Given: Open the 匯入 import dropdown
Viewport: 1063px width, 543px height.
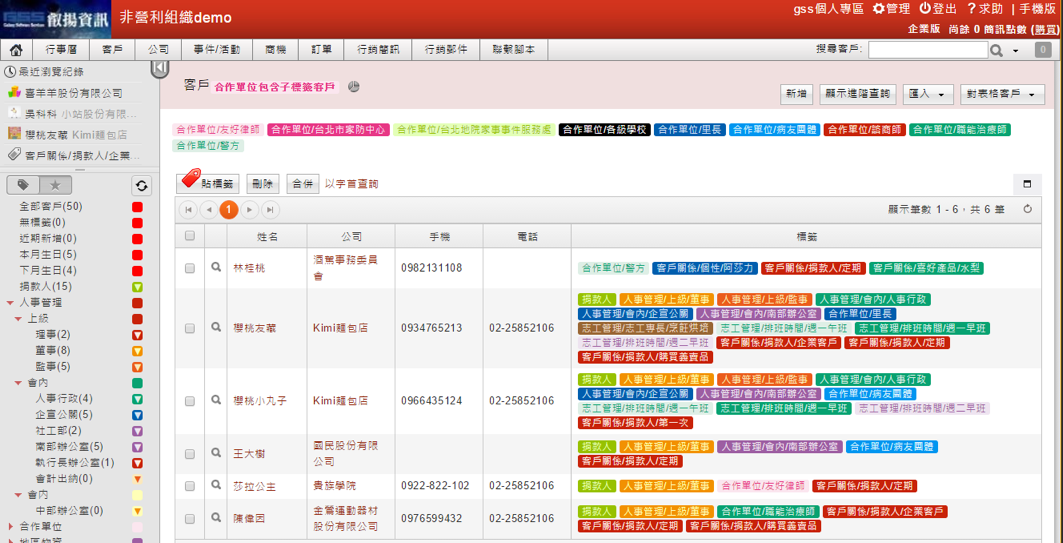Looking at the screenshot, I should tap(928, 94).
